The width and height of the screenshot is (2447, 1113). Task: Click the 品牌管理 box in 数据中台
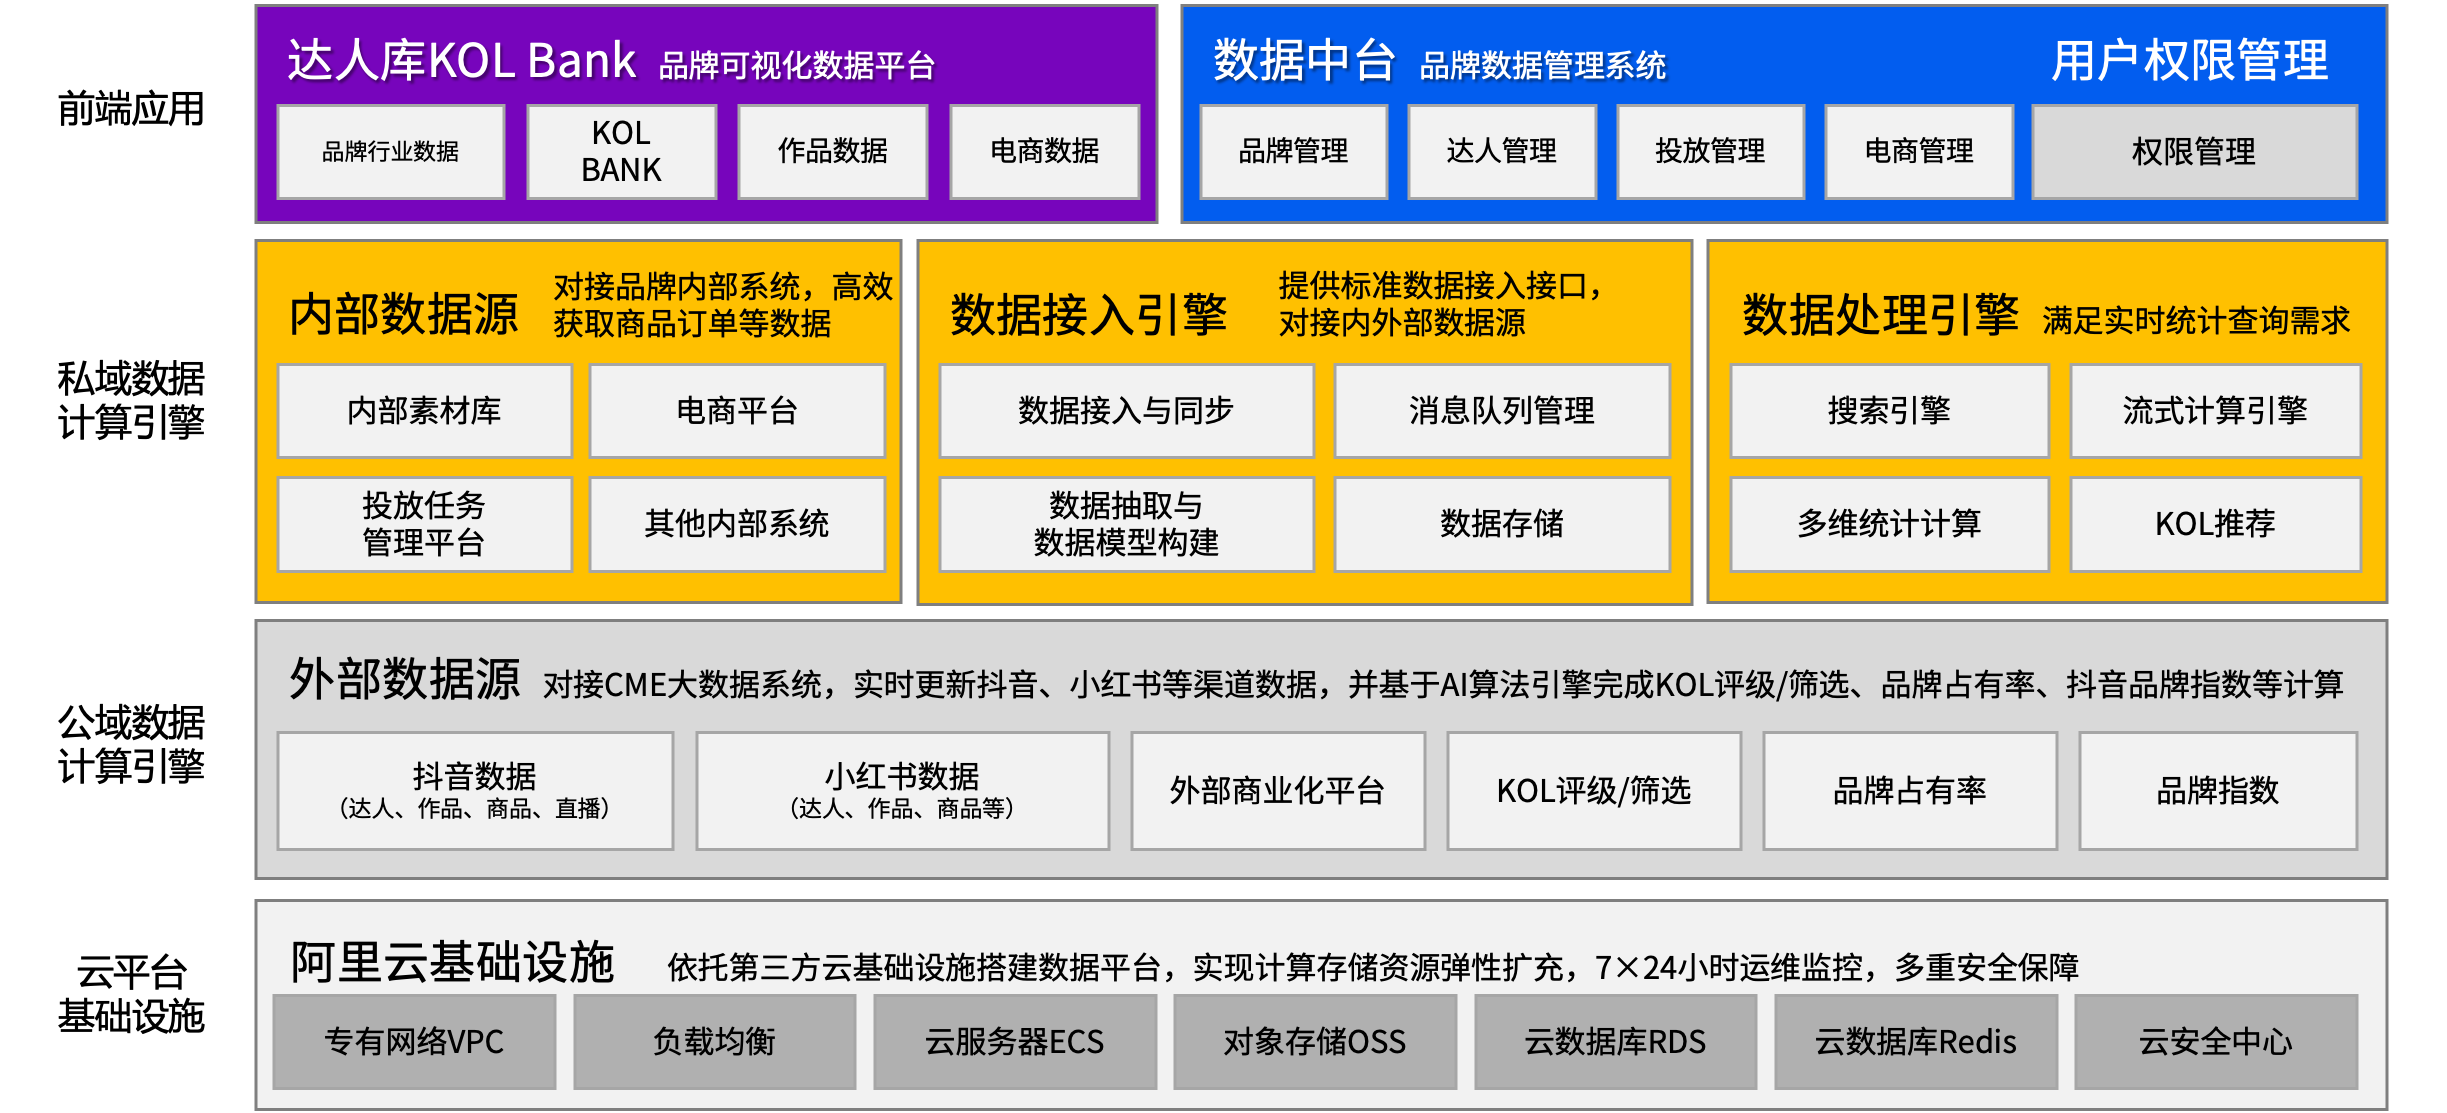(x=1293, y=152)
